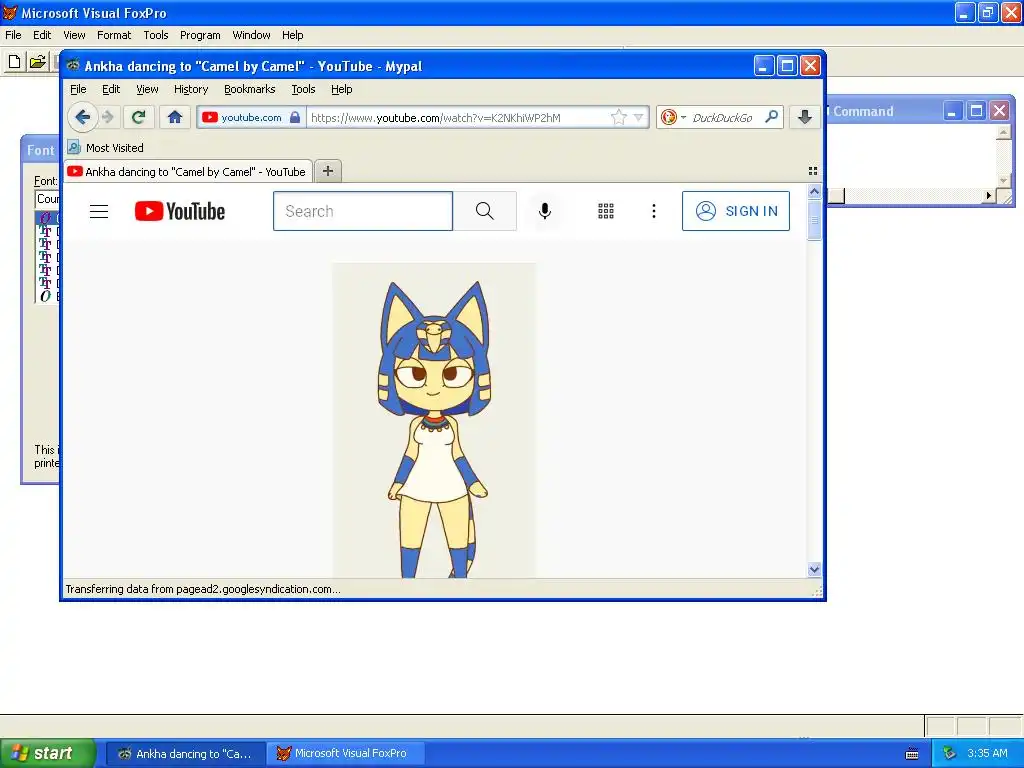
Task: Open FoxPro's View menu
Action: 74,35
